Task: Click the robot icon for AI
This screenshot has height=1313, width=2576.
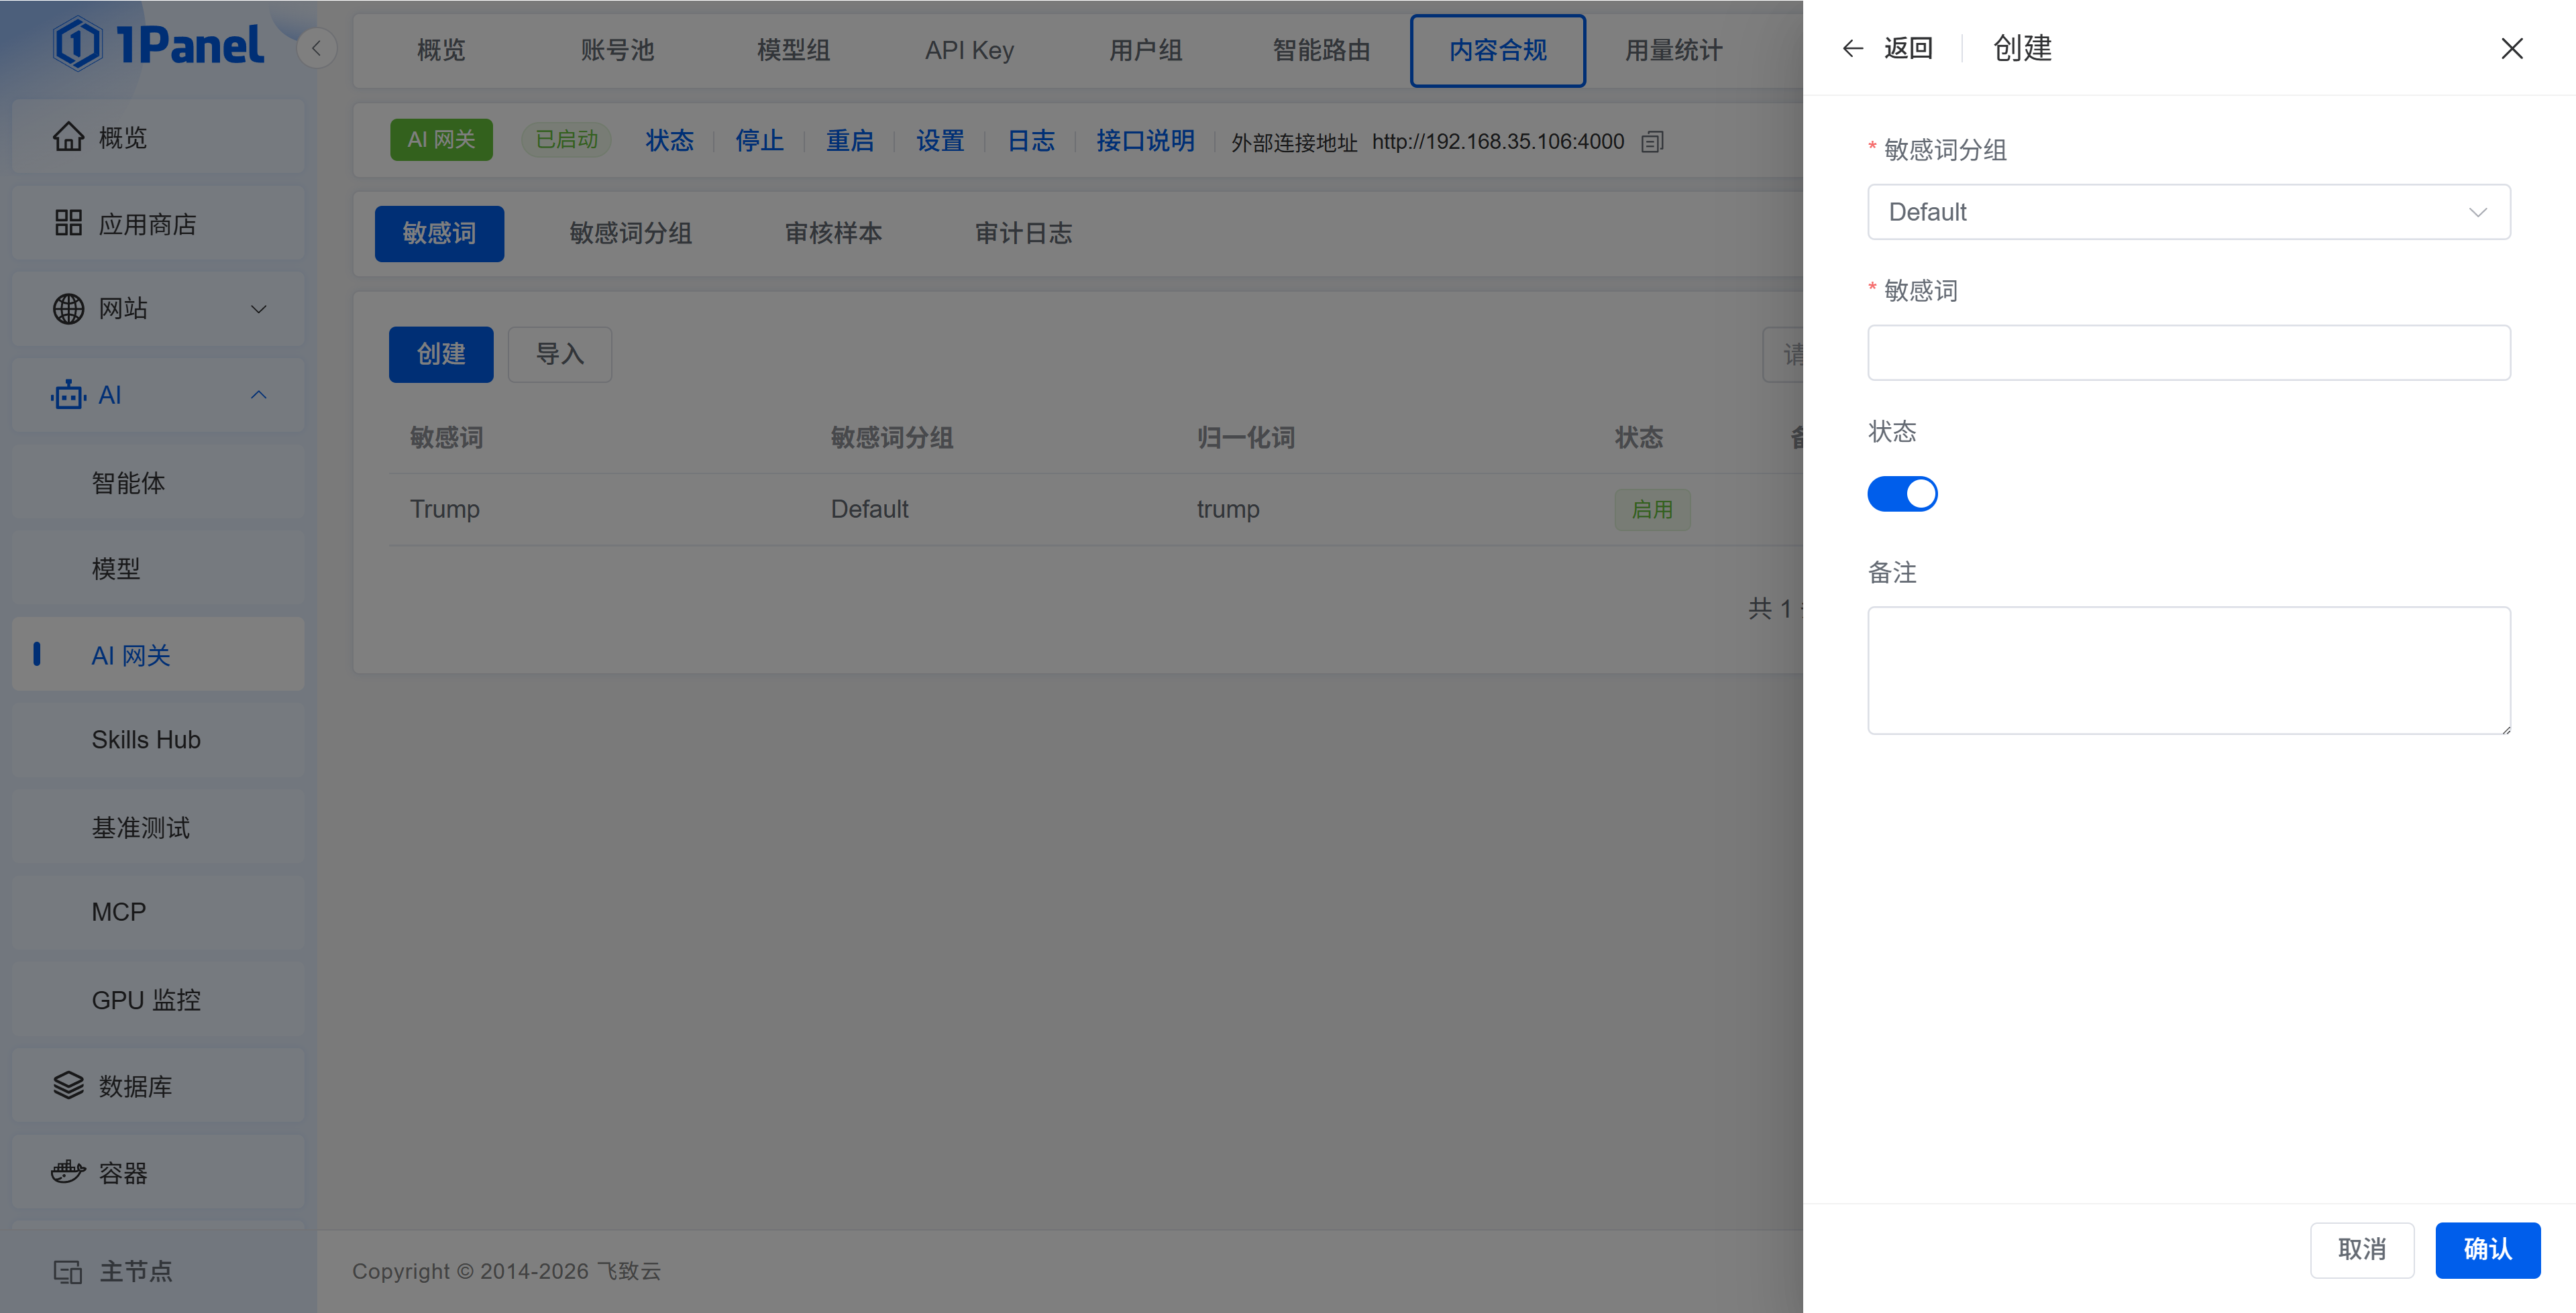Action: pyautogui.click(x=68, y=395)
